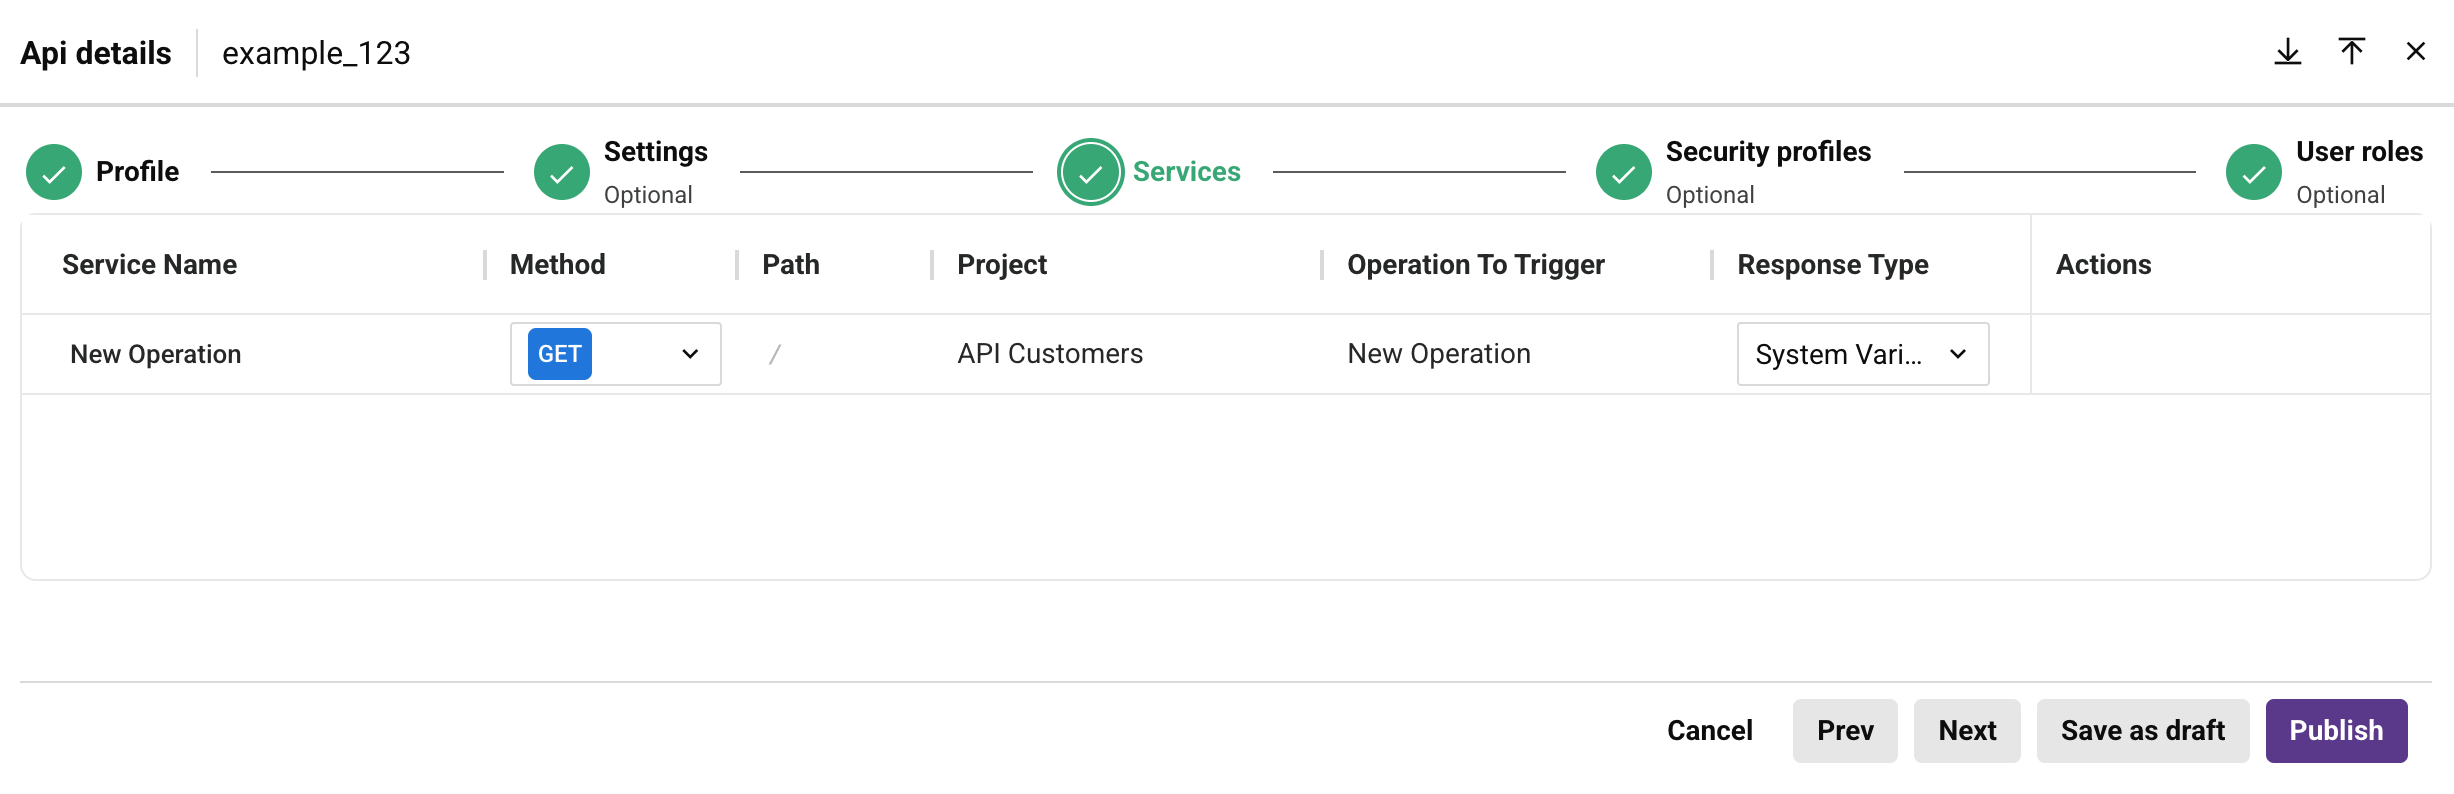Click the Service Name column header
The width and height of the screenshot is (2454, 794).
(x=150, y=265)
